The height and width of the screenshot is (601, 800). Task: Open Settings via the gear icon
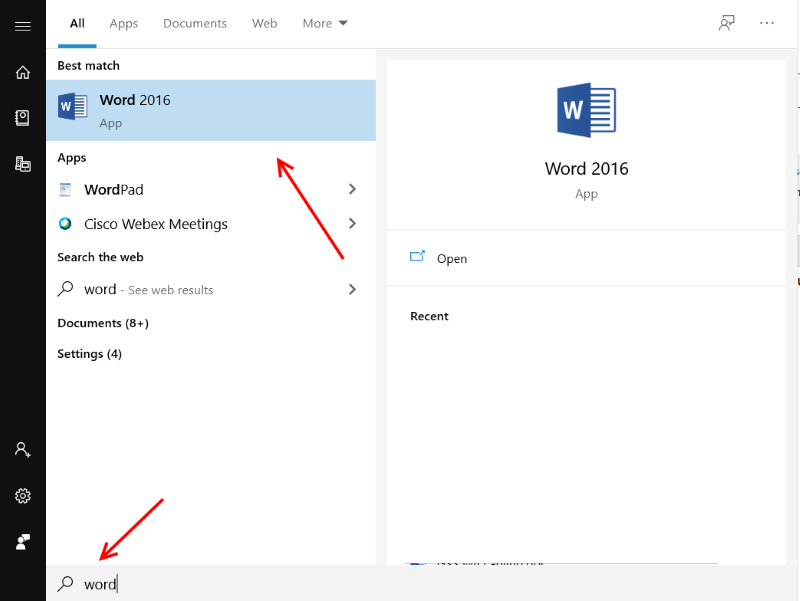click(22, 495)
